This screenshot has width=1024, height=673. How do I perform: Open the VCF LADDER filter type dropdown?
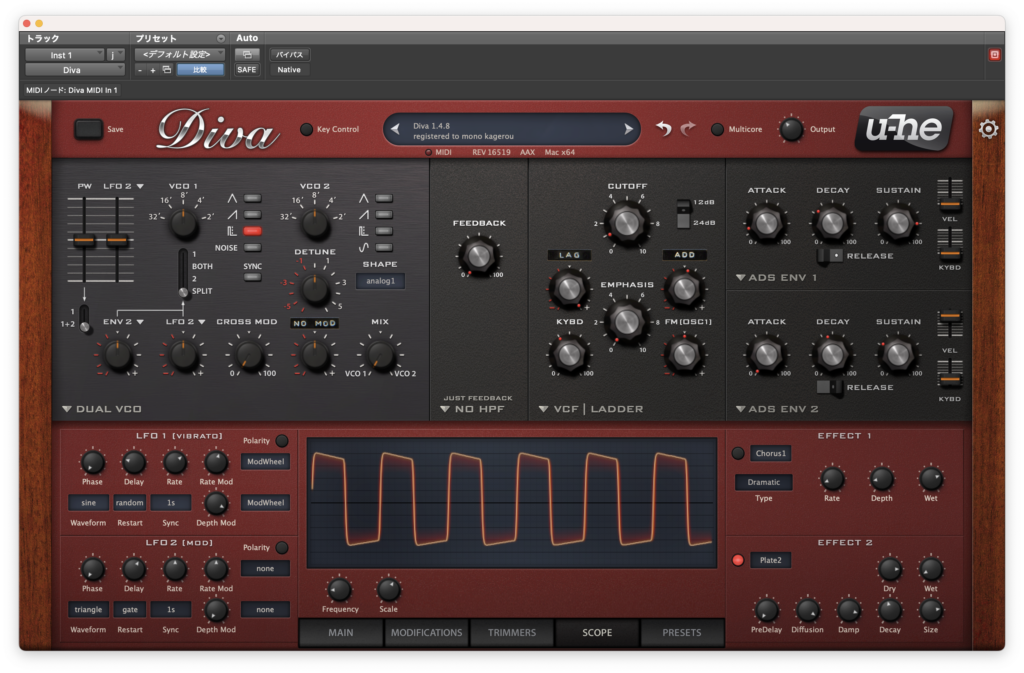pos(591,409)
